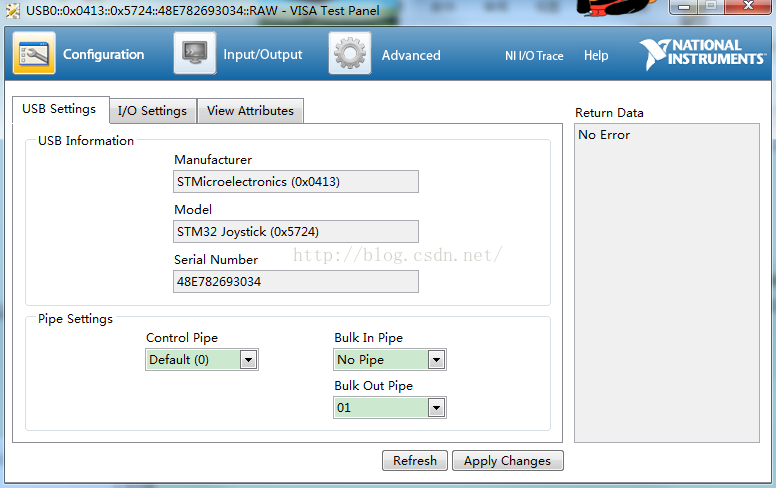
Task: Minimize the VISA Test Panel window
Action: click(x=684, y=6)
